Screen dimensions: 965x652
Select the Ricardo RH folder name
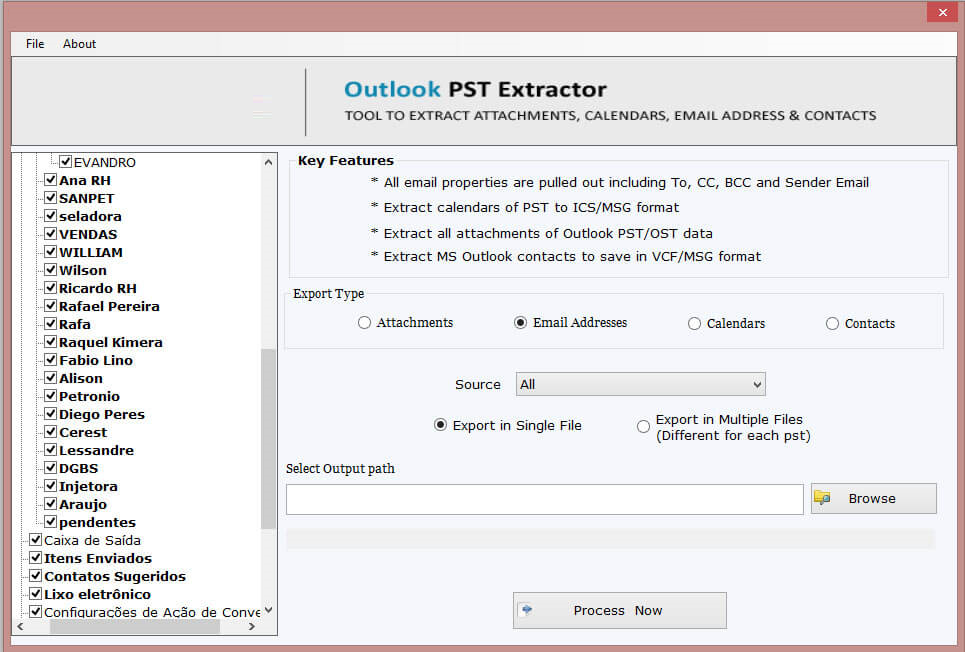[98, 288]
